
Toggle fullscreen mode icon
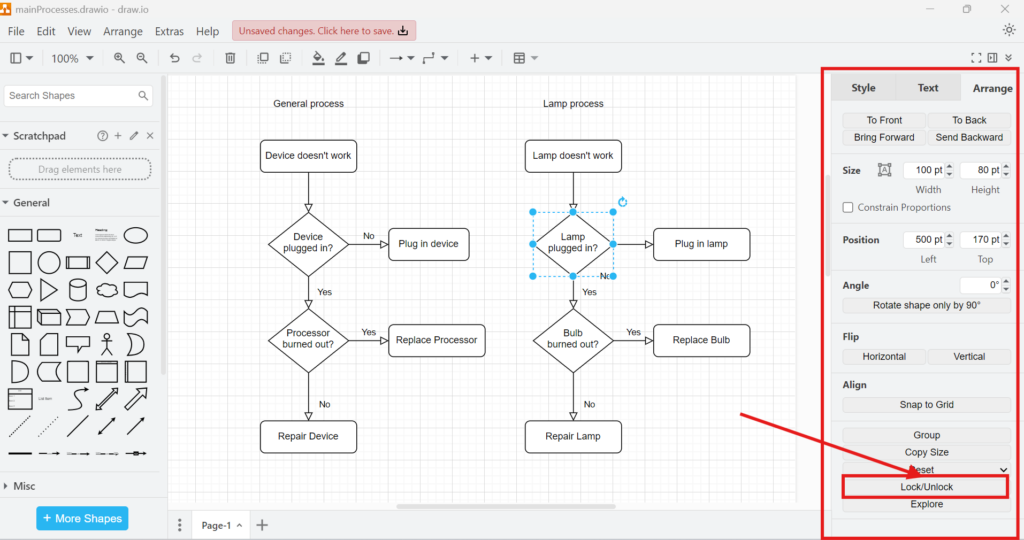[977, 58]
